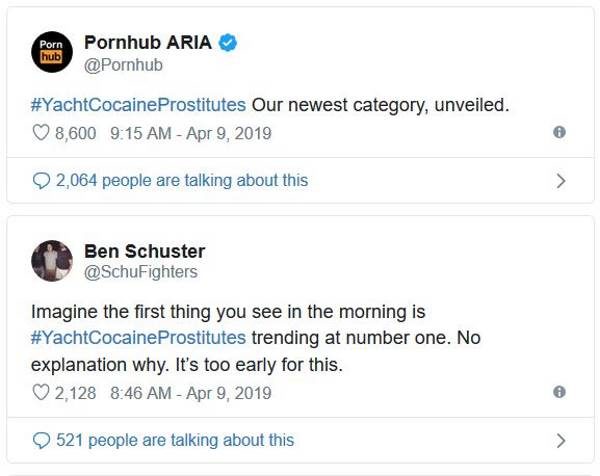Like Ben Schuster's tweet with the heart icon

click(41, 393)
